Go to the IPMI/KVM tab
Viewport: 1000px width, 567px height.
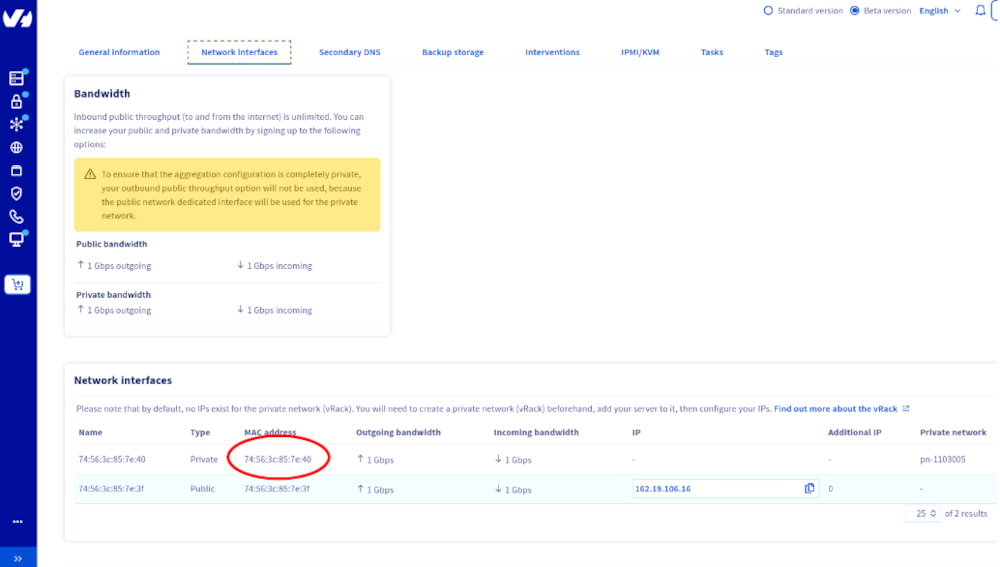(640, 52)
